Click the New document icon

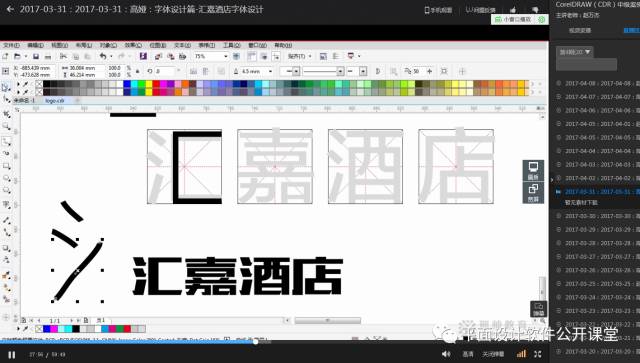[6, 56]
